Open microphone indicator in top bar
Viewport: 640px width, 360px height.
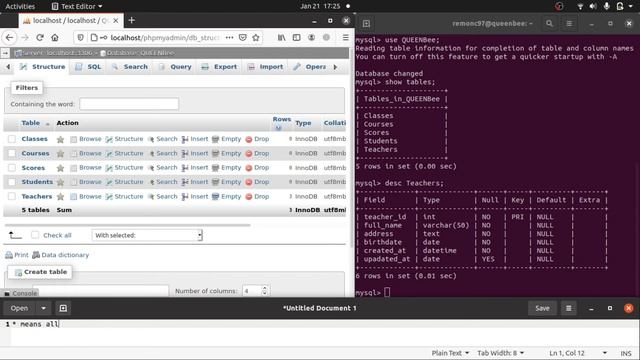point(607,6)
